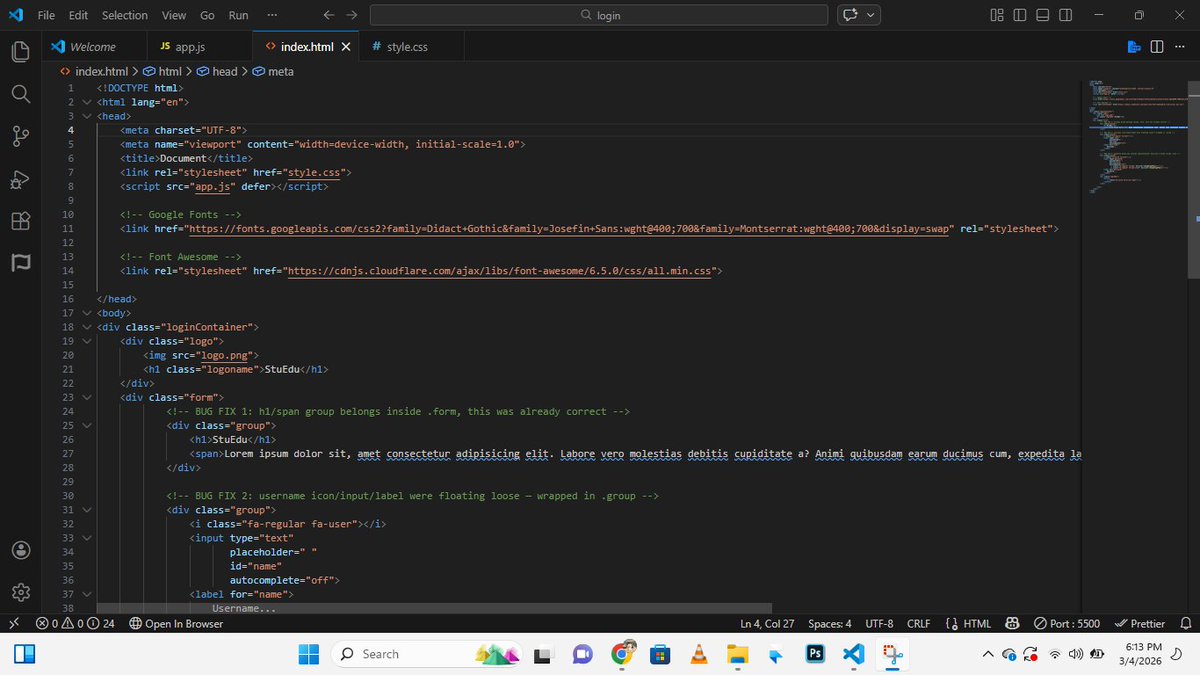Open the File Explorer taskbar icon
The width and height of the screenshot is (1200, 675).
pyautogui.click(x=737, y=654)
